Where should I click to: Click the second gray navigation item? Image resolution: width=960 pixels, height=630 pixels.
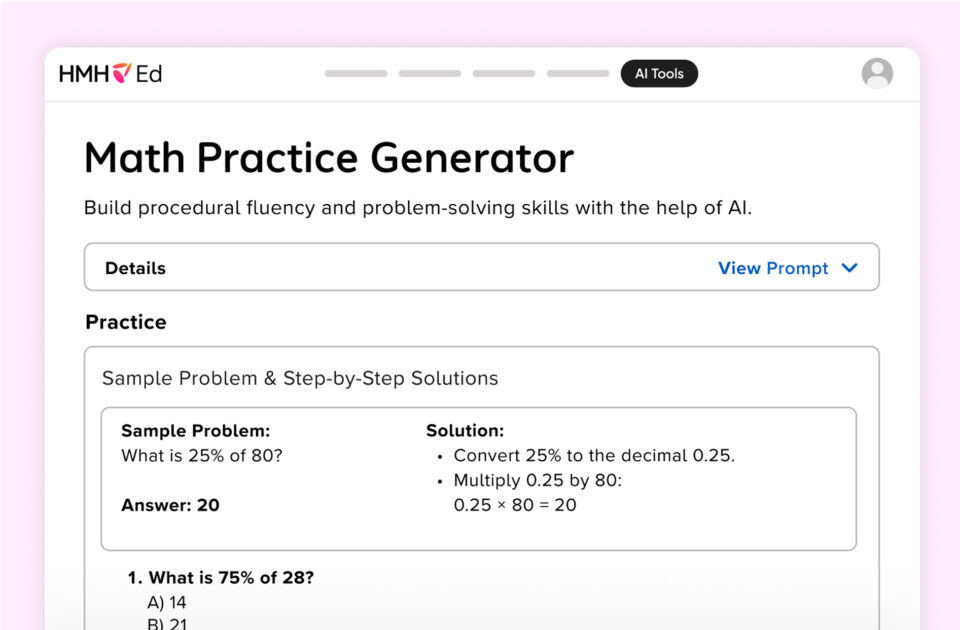429,73
